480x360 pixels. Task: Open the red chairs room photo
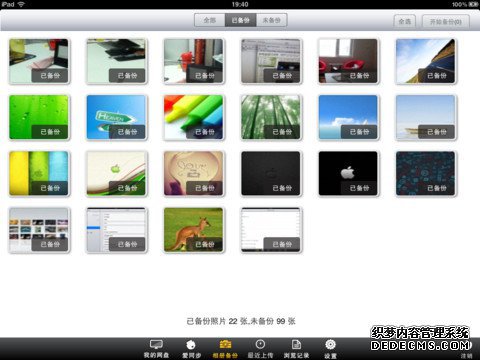348,61
